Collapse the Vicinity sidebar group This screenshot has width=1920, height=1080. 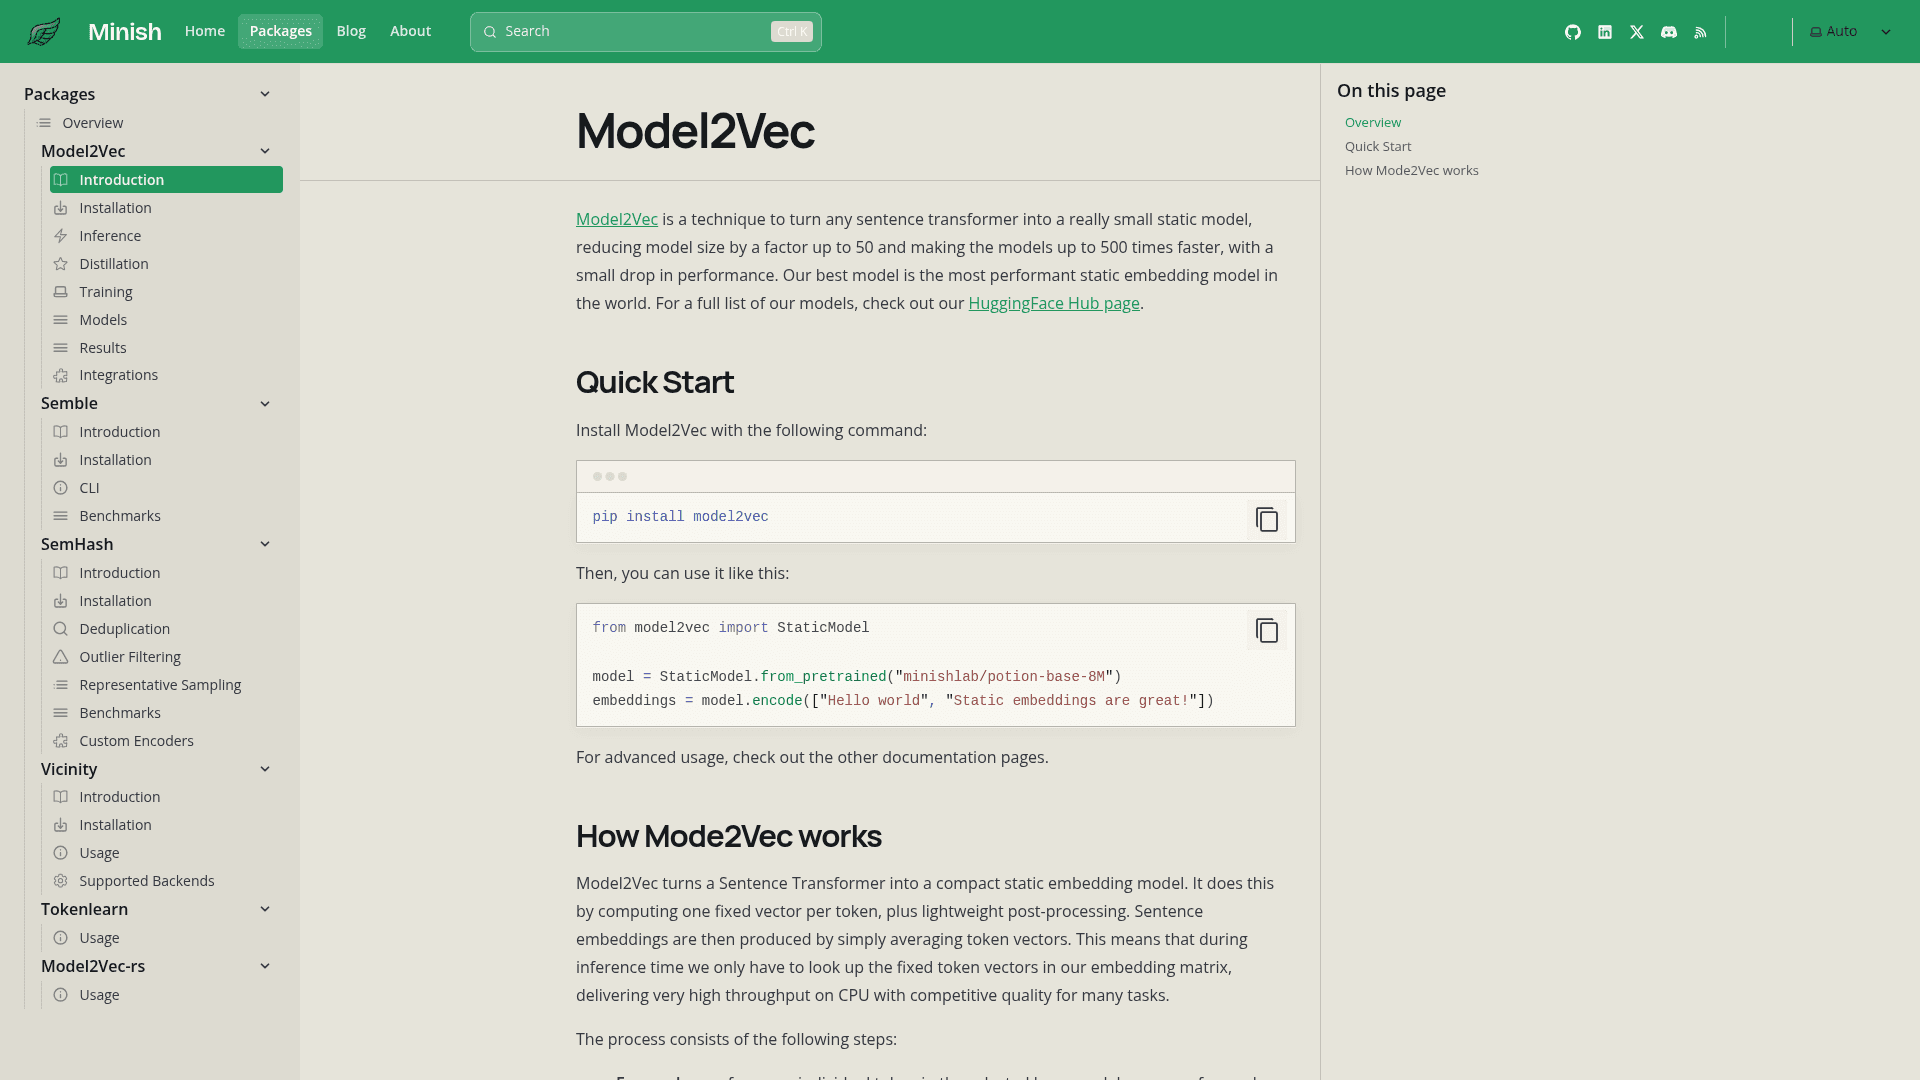265,769
